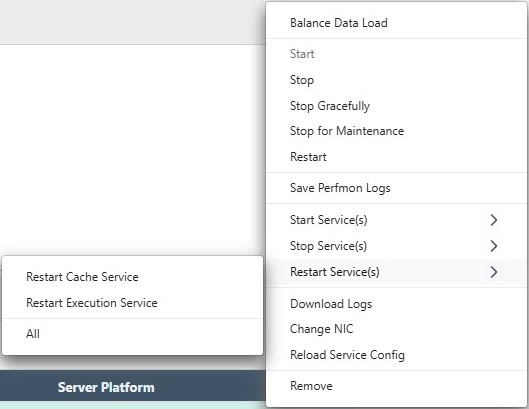Expand the Restart Service(s) chevron arrow

494,272
